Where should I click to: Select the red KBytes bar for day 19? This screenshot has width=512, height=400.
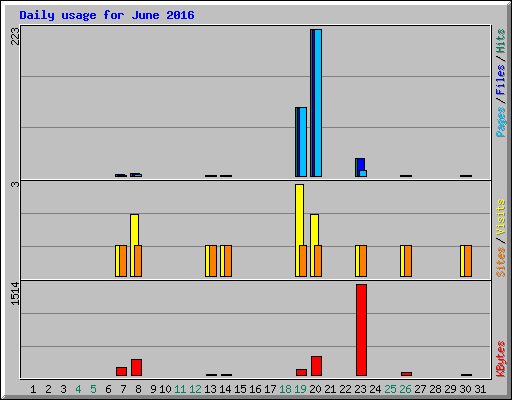[x=301, y=373]
